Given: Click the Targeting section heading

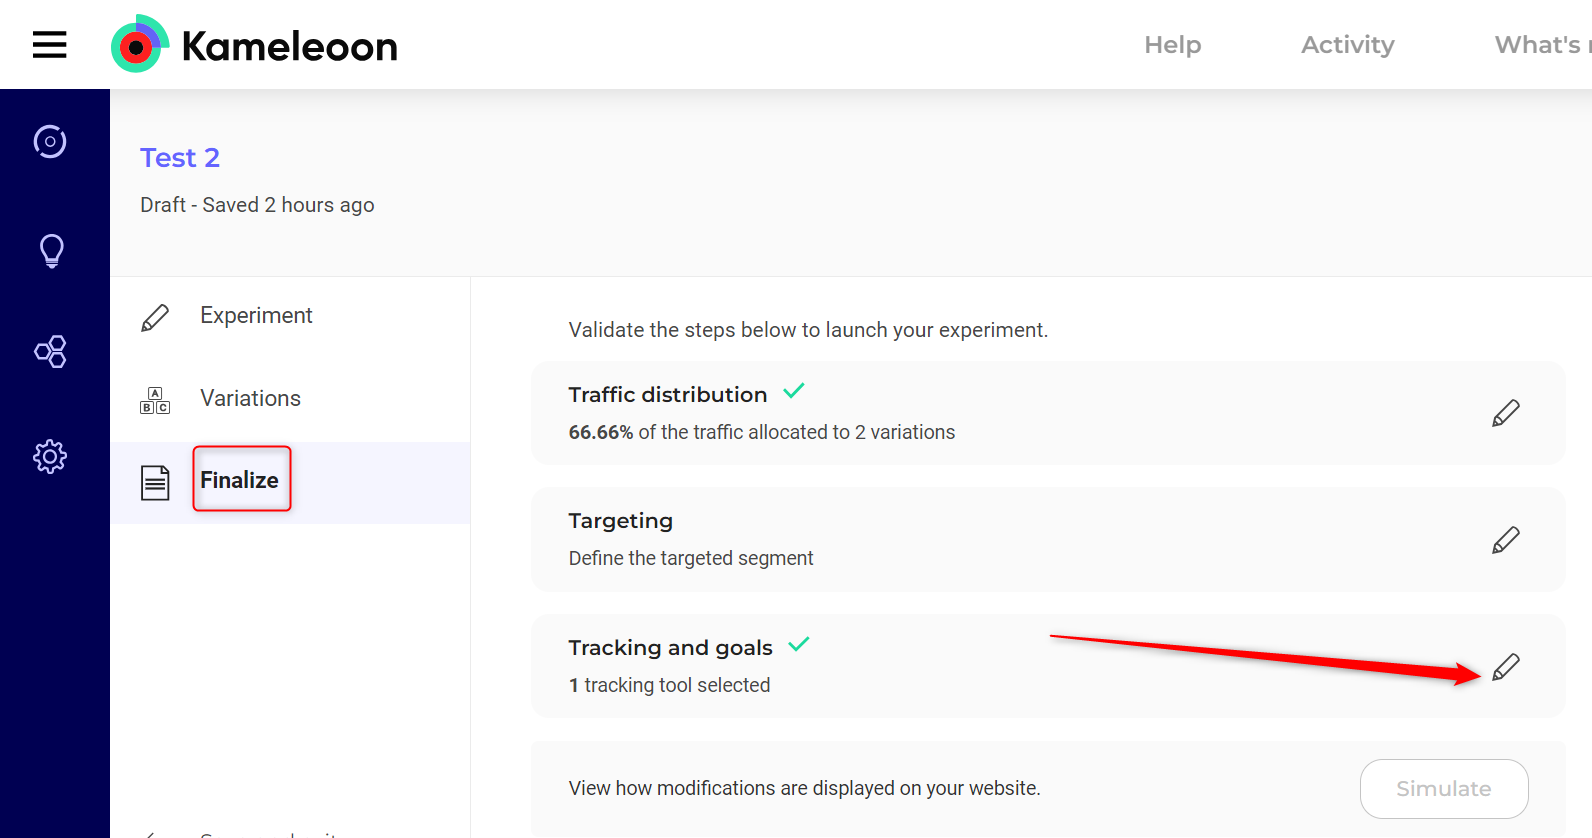Looking at the screenshot, I should [620, 521].
